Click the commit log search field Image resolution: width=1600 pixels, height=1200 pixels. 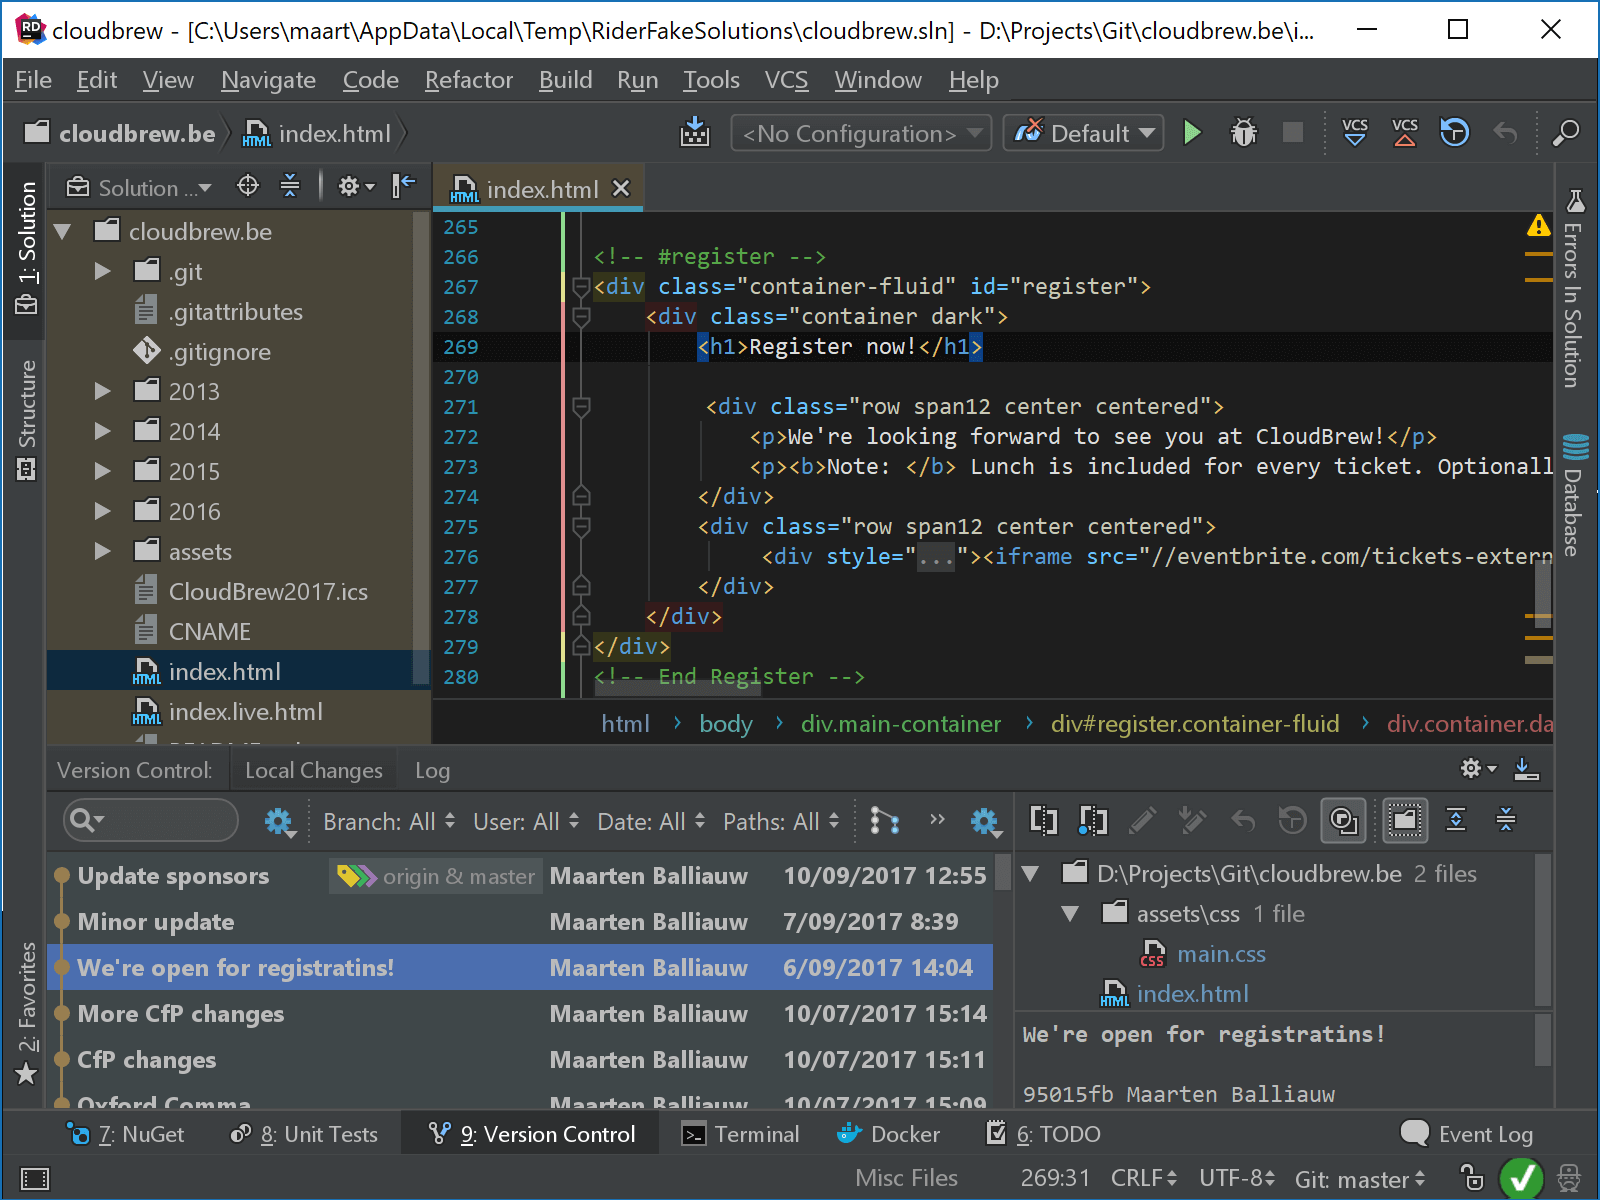[x=151, y=821]
